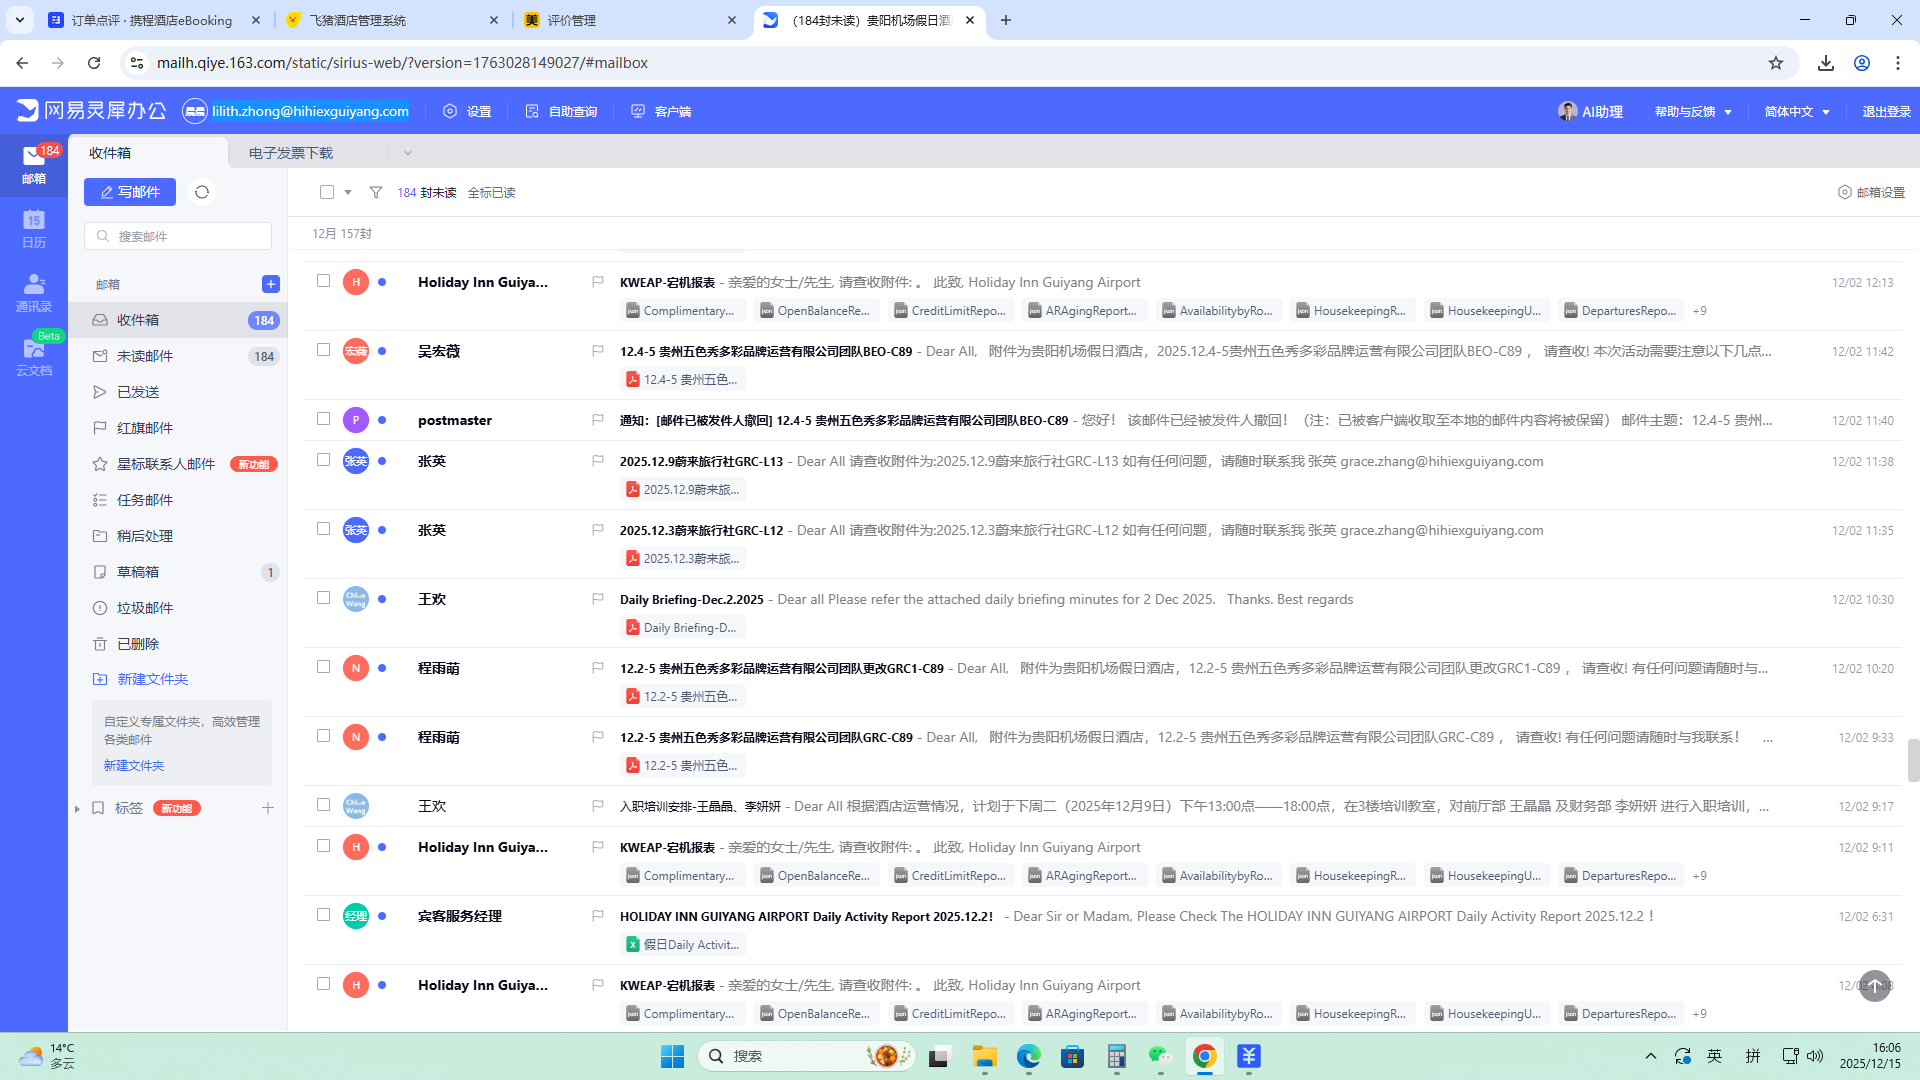The image size is (1920, 1080).
Task: Click the filter funnel icon
Action: (x=376, y=192)
